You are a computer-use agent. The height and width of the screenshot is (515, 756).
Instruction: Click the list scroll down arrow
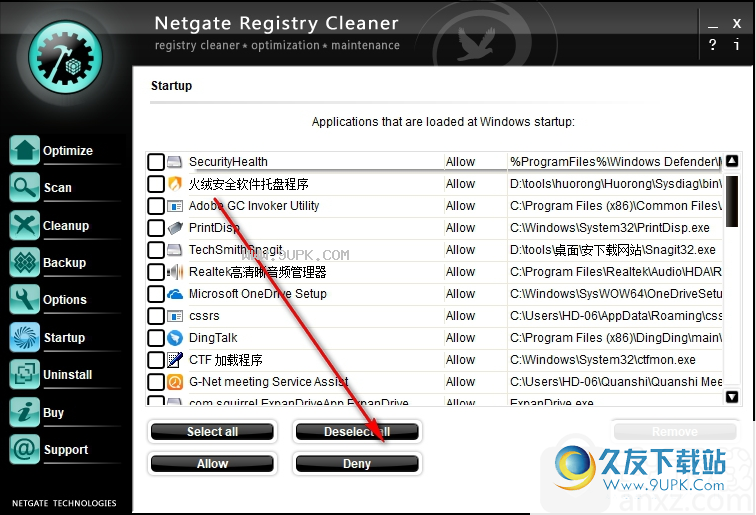(x=732, y=397)
